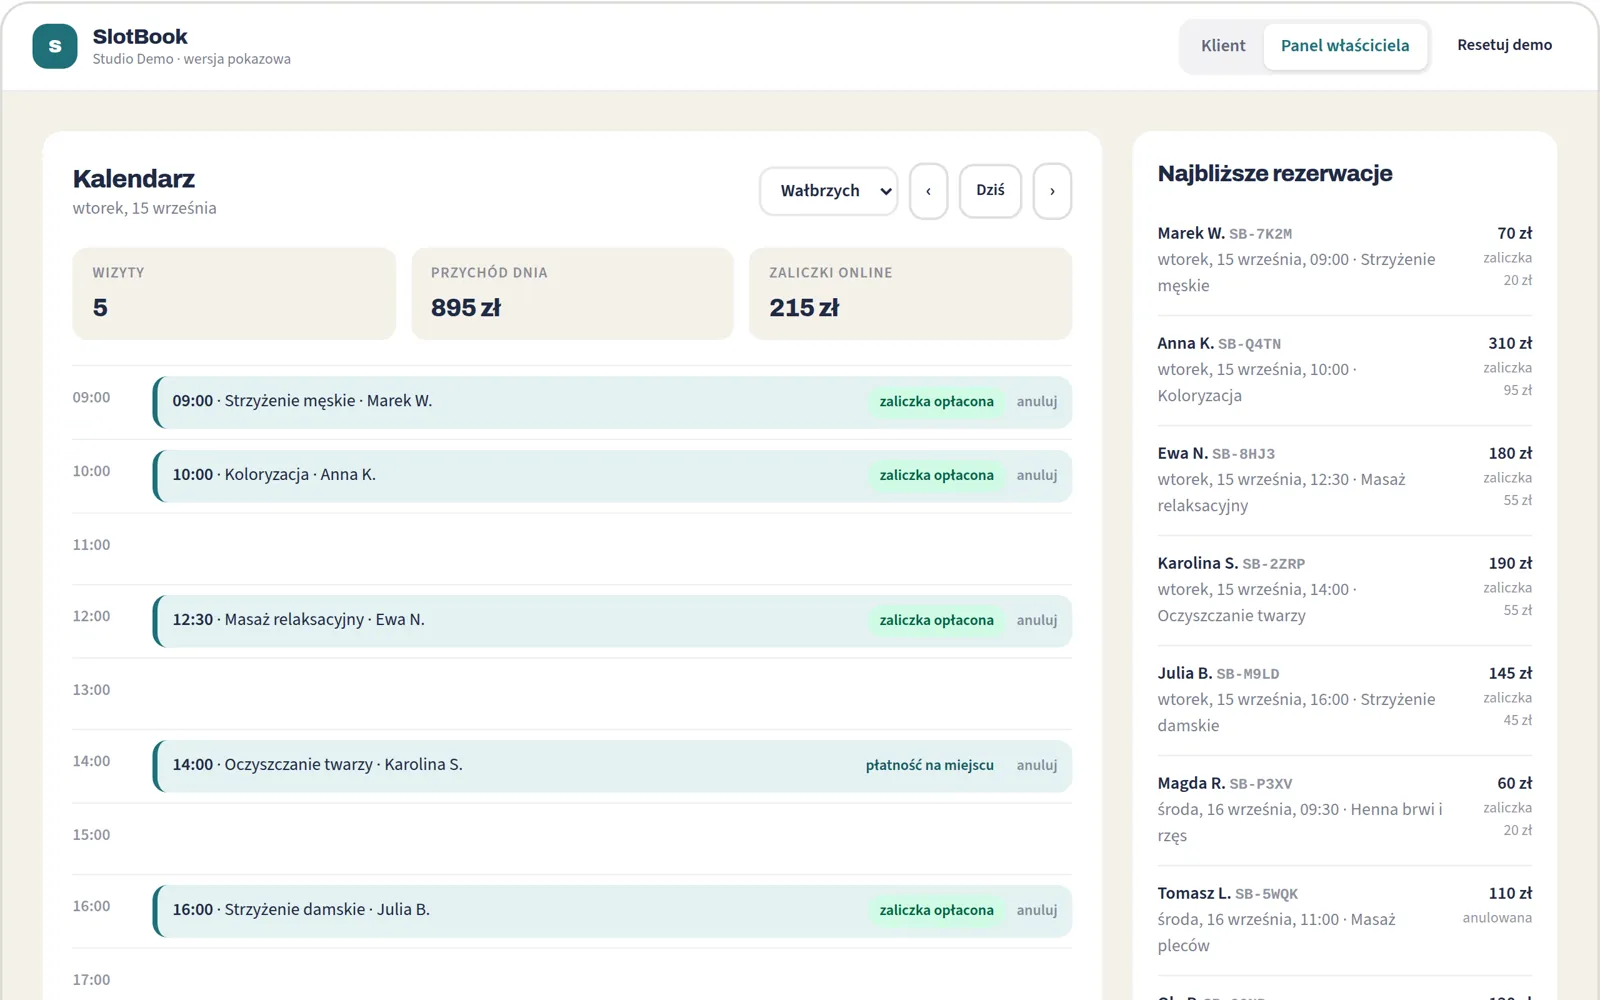Select the 14:00 Oczyszczanie twarzy entry

(612, 766)
